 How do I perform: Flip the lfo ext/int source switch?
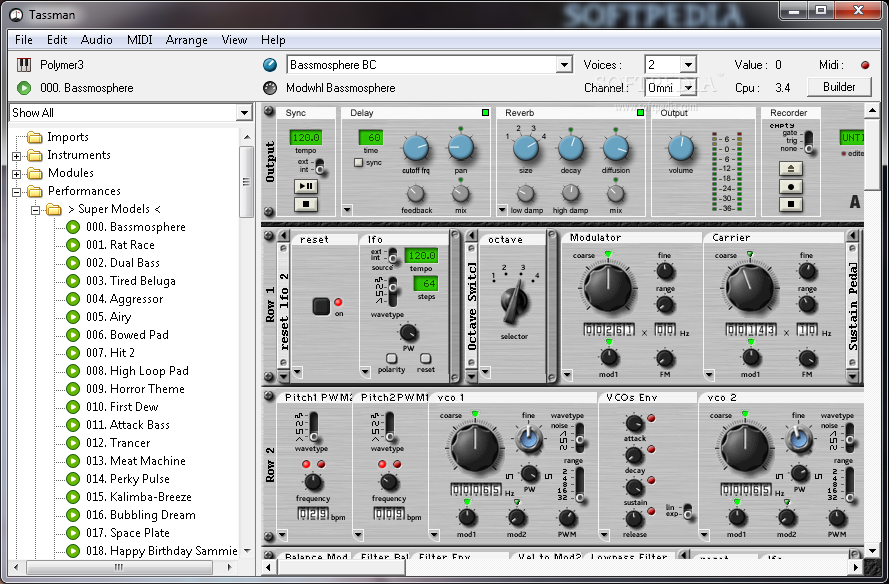pyautogui.click(x=392, y=255)
